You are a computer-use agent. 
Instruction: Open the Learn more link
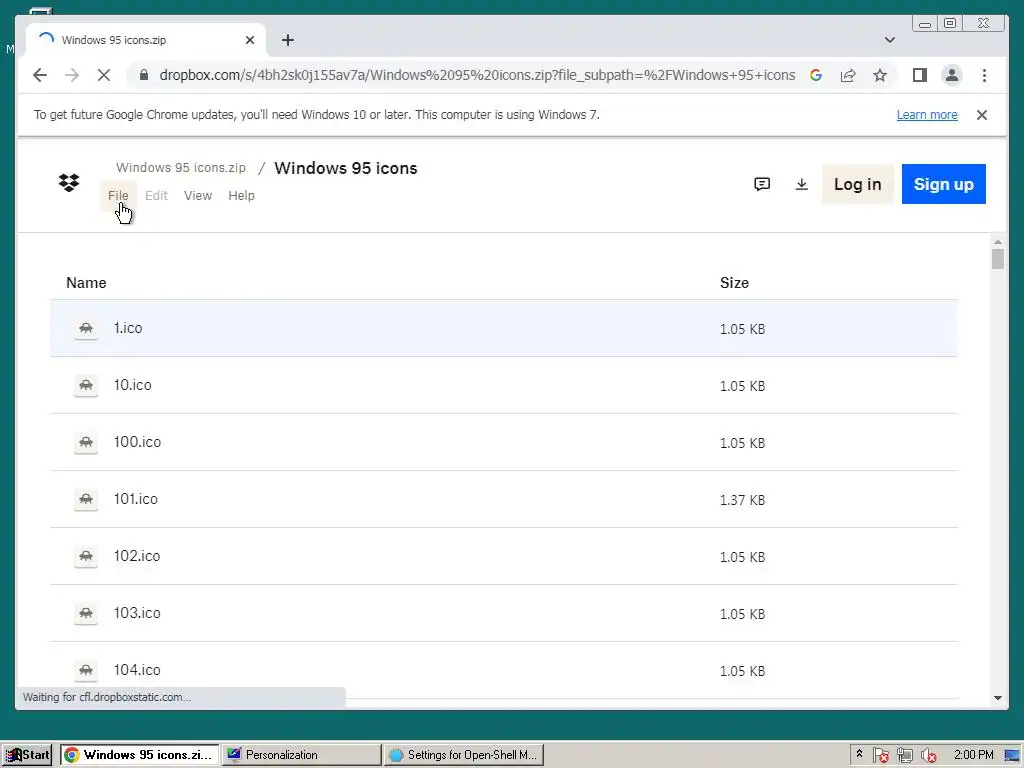(x=927, y=115)
